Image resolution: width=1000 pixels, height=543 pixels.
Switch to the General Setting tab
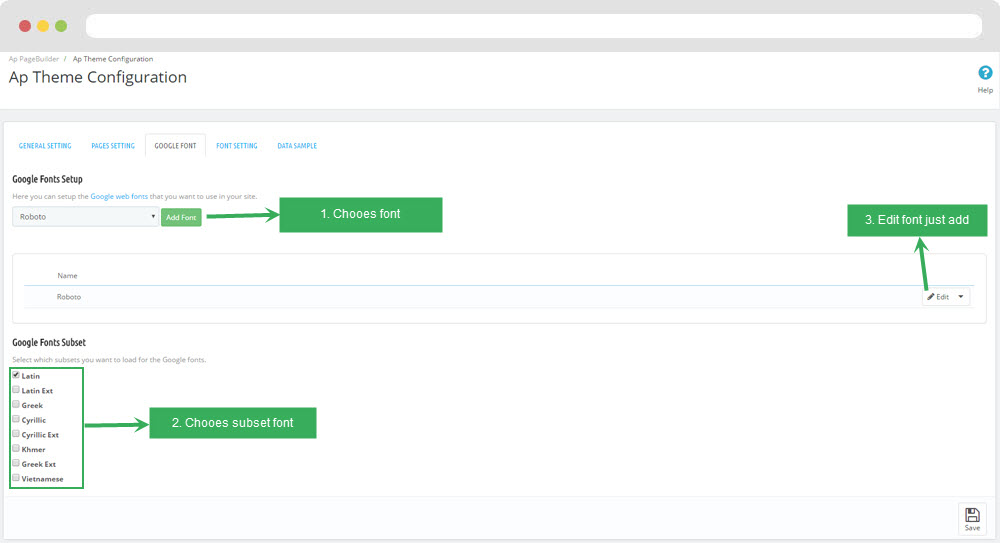click(45, 146)
